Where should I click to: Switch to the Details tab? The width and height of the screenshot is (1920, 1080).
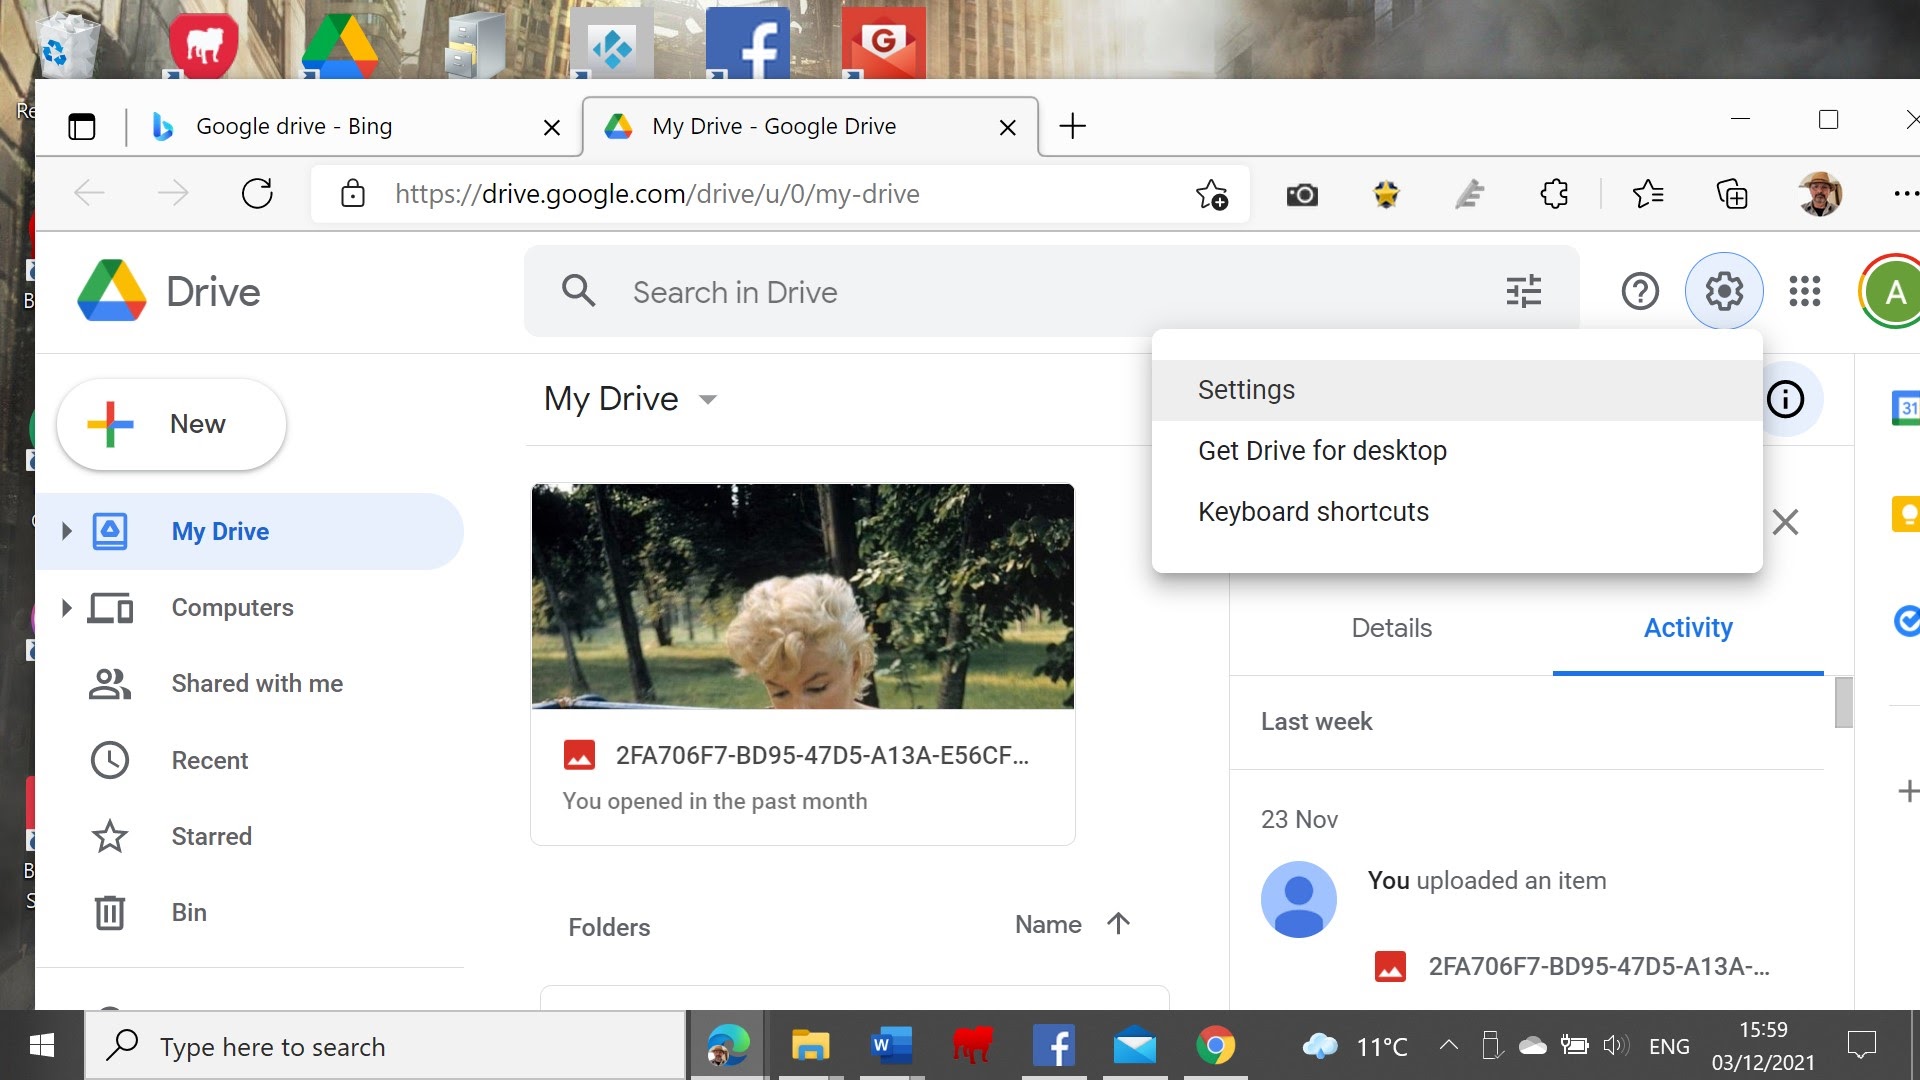1391,628
